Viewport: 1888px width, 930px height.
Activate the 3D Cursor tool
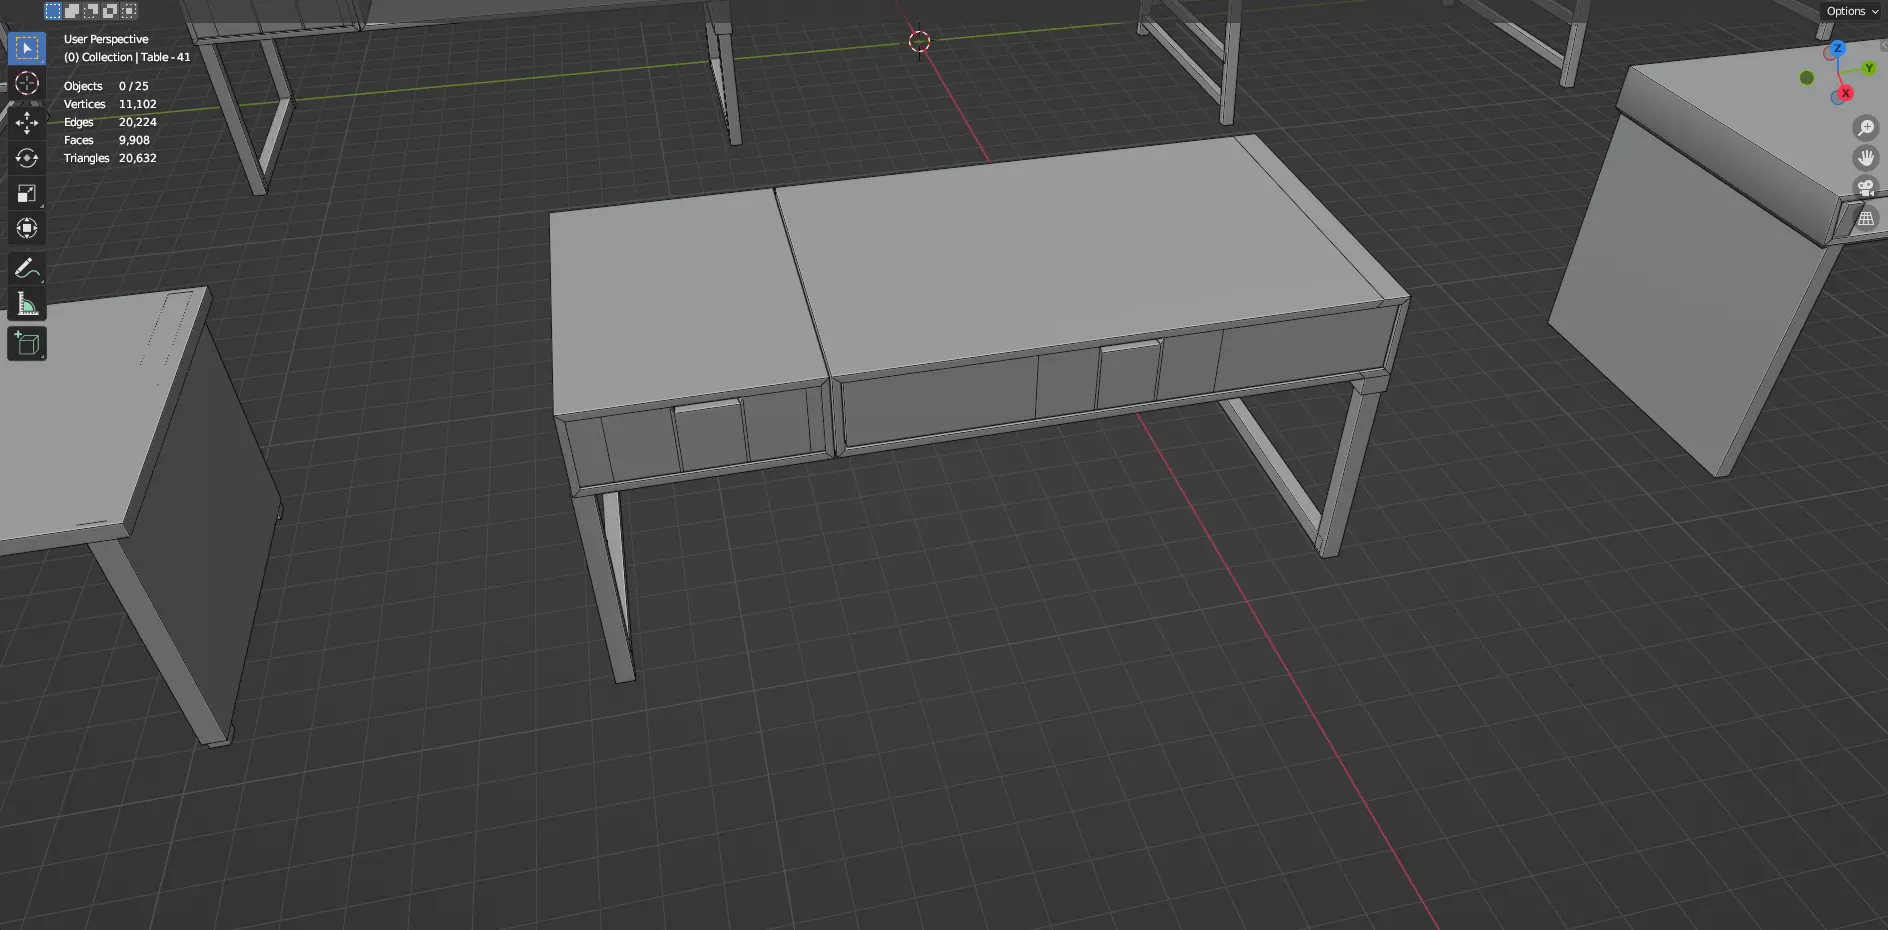(27, 83)
